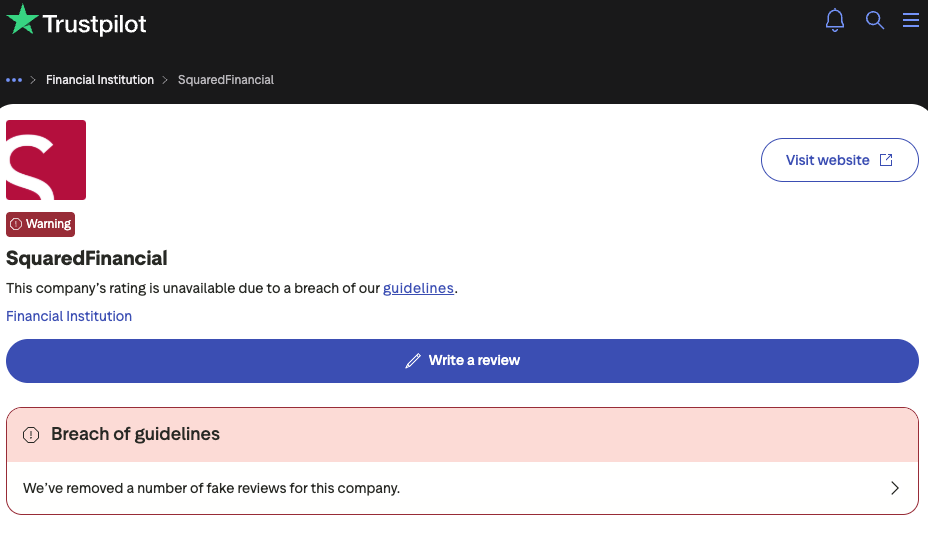Viewport: 928px width, 535px height.
Task: Click the red Warning badge
Action: pyautogui.click(x=40, y=224)
